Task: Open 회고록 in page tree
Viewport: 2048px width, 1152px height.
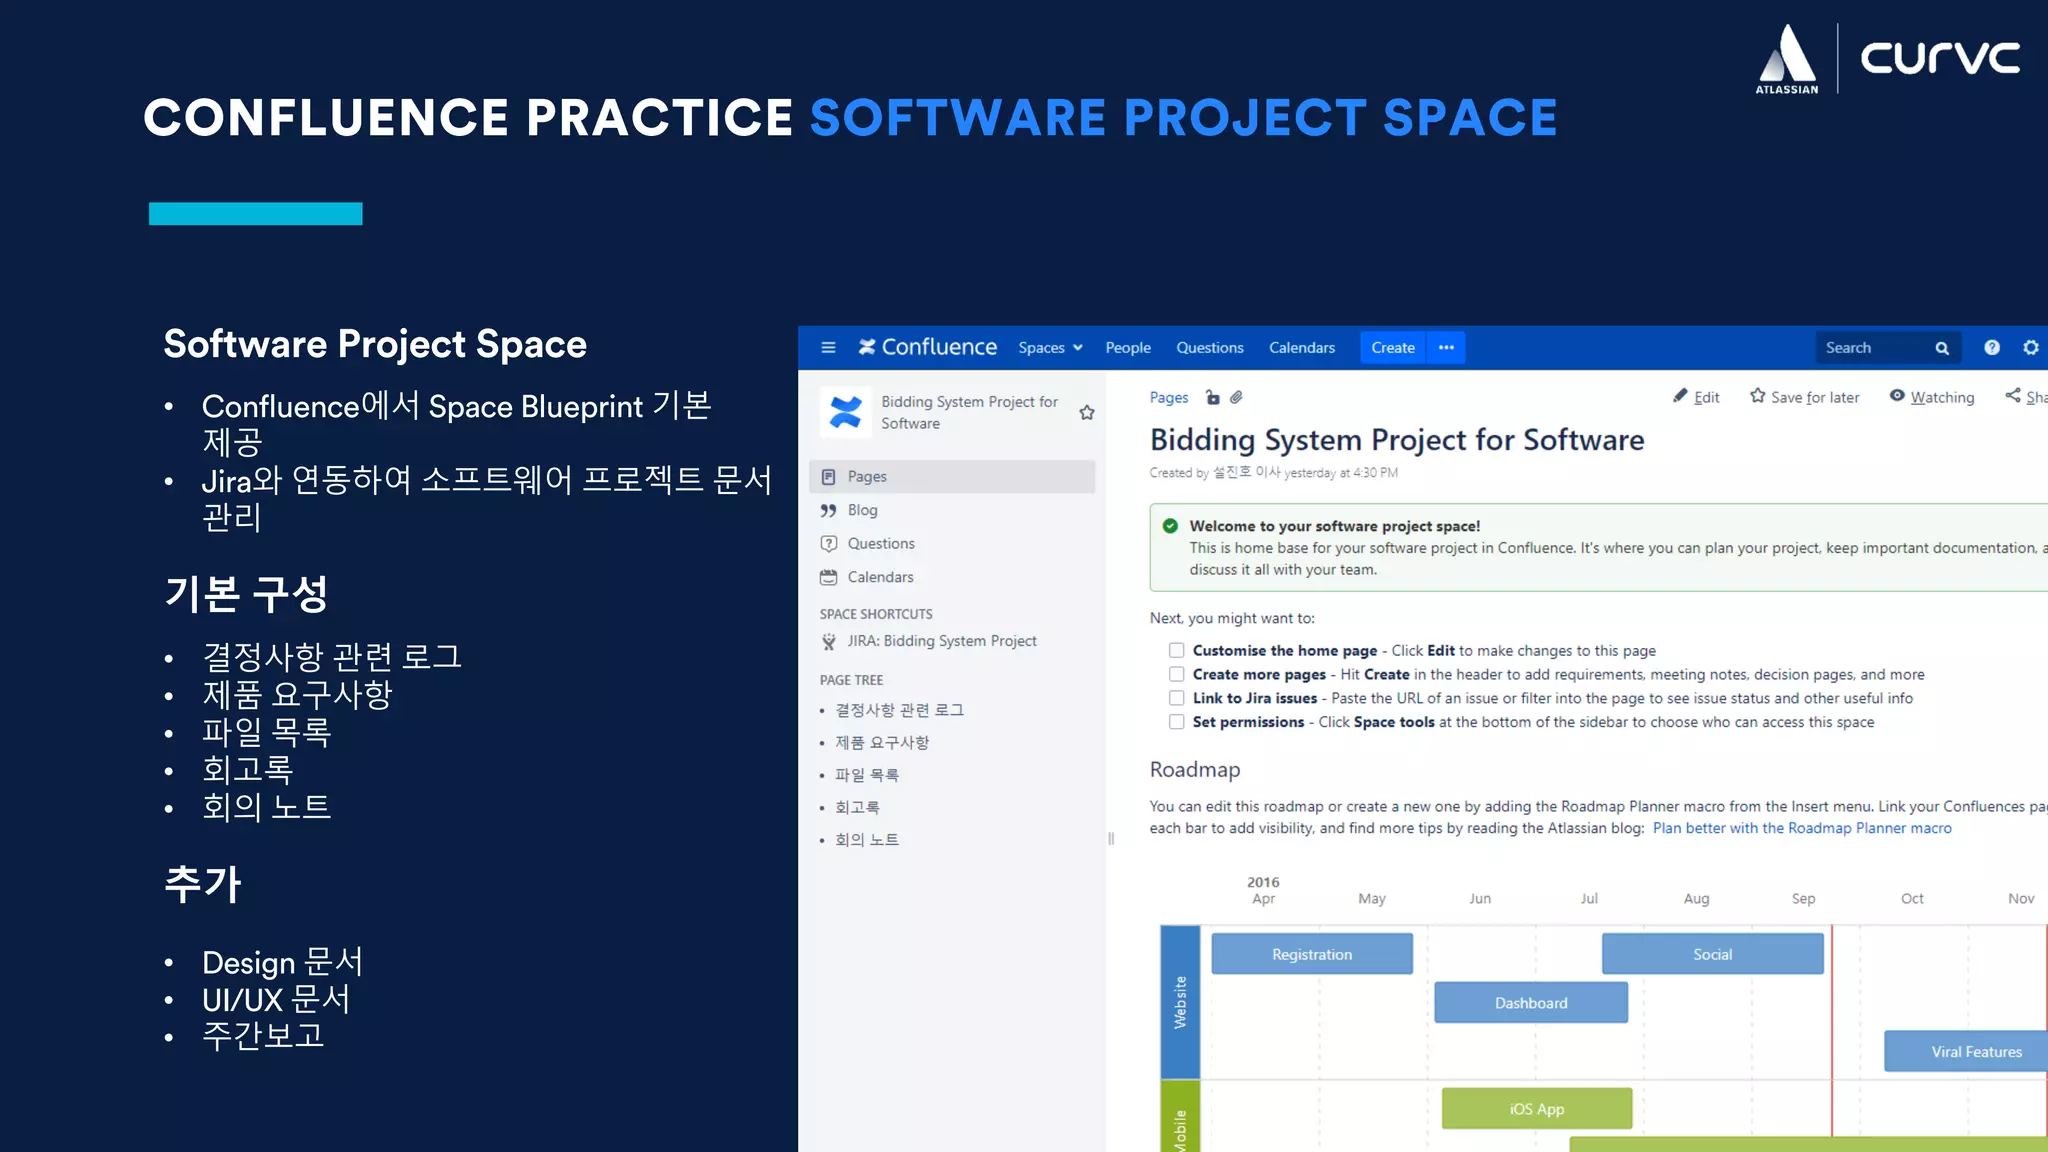Action: [x=857, y=807]
